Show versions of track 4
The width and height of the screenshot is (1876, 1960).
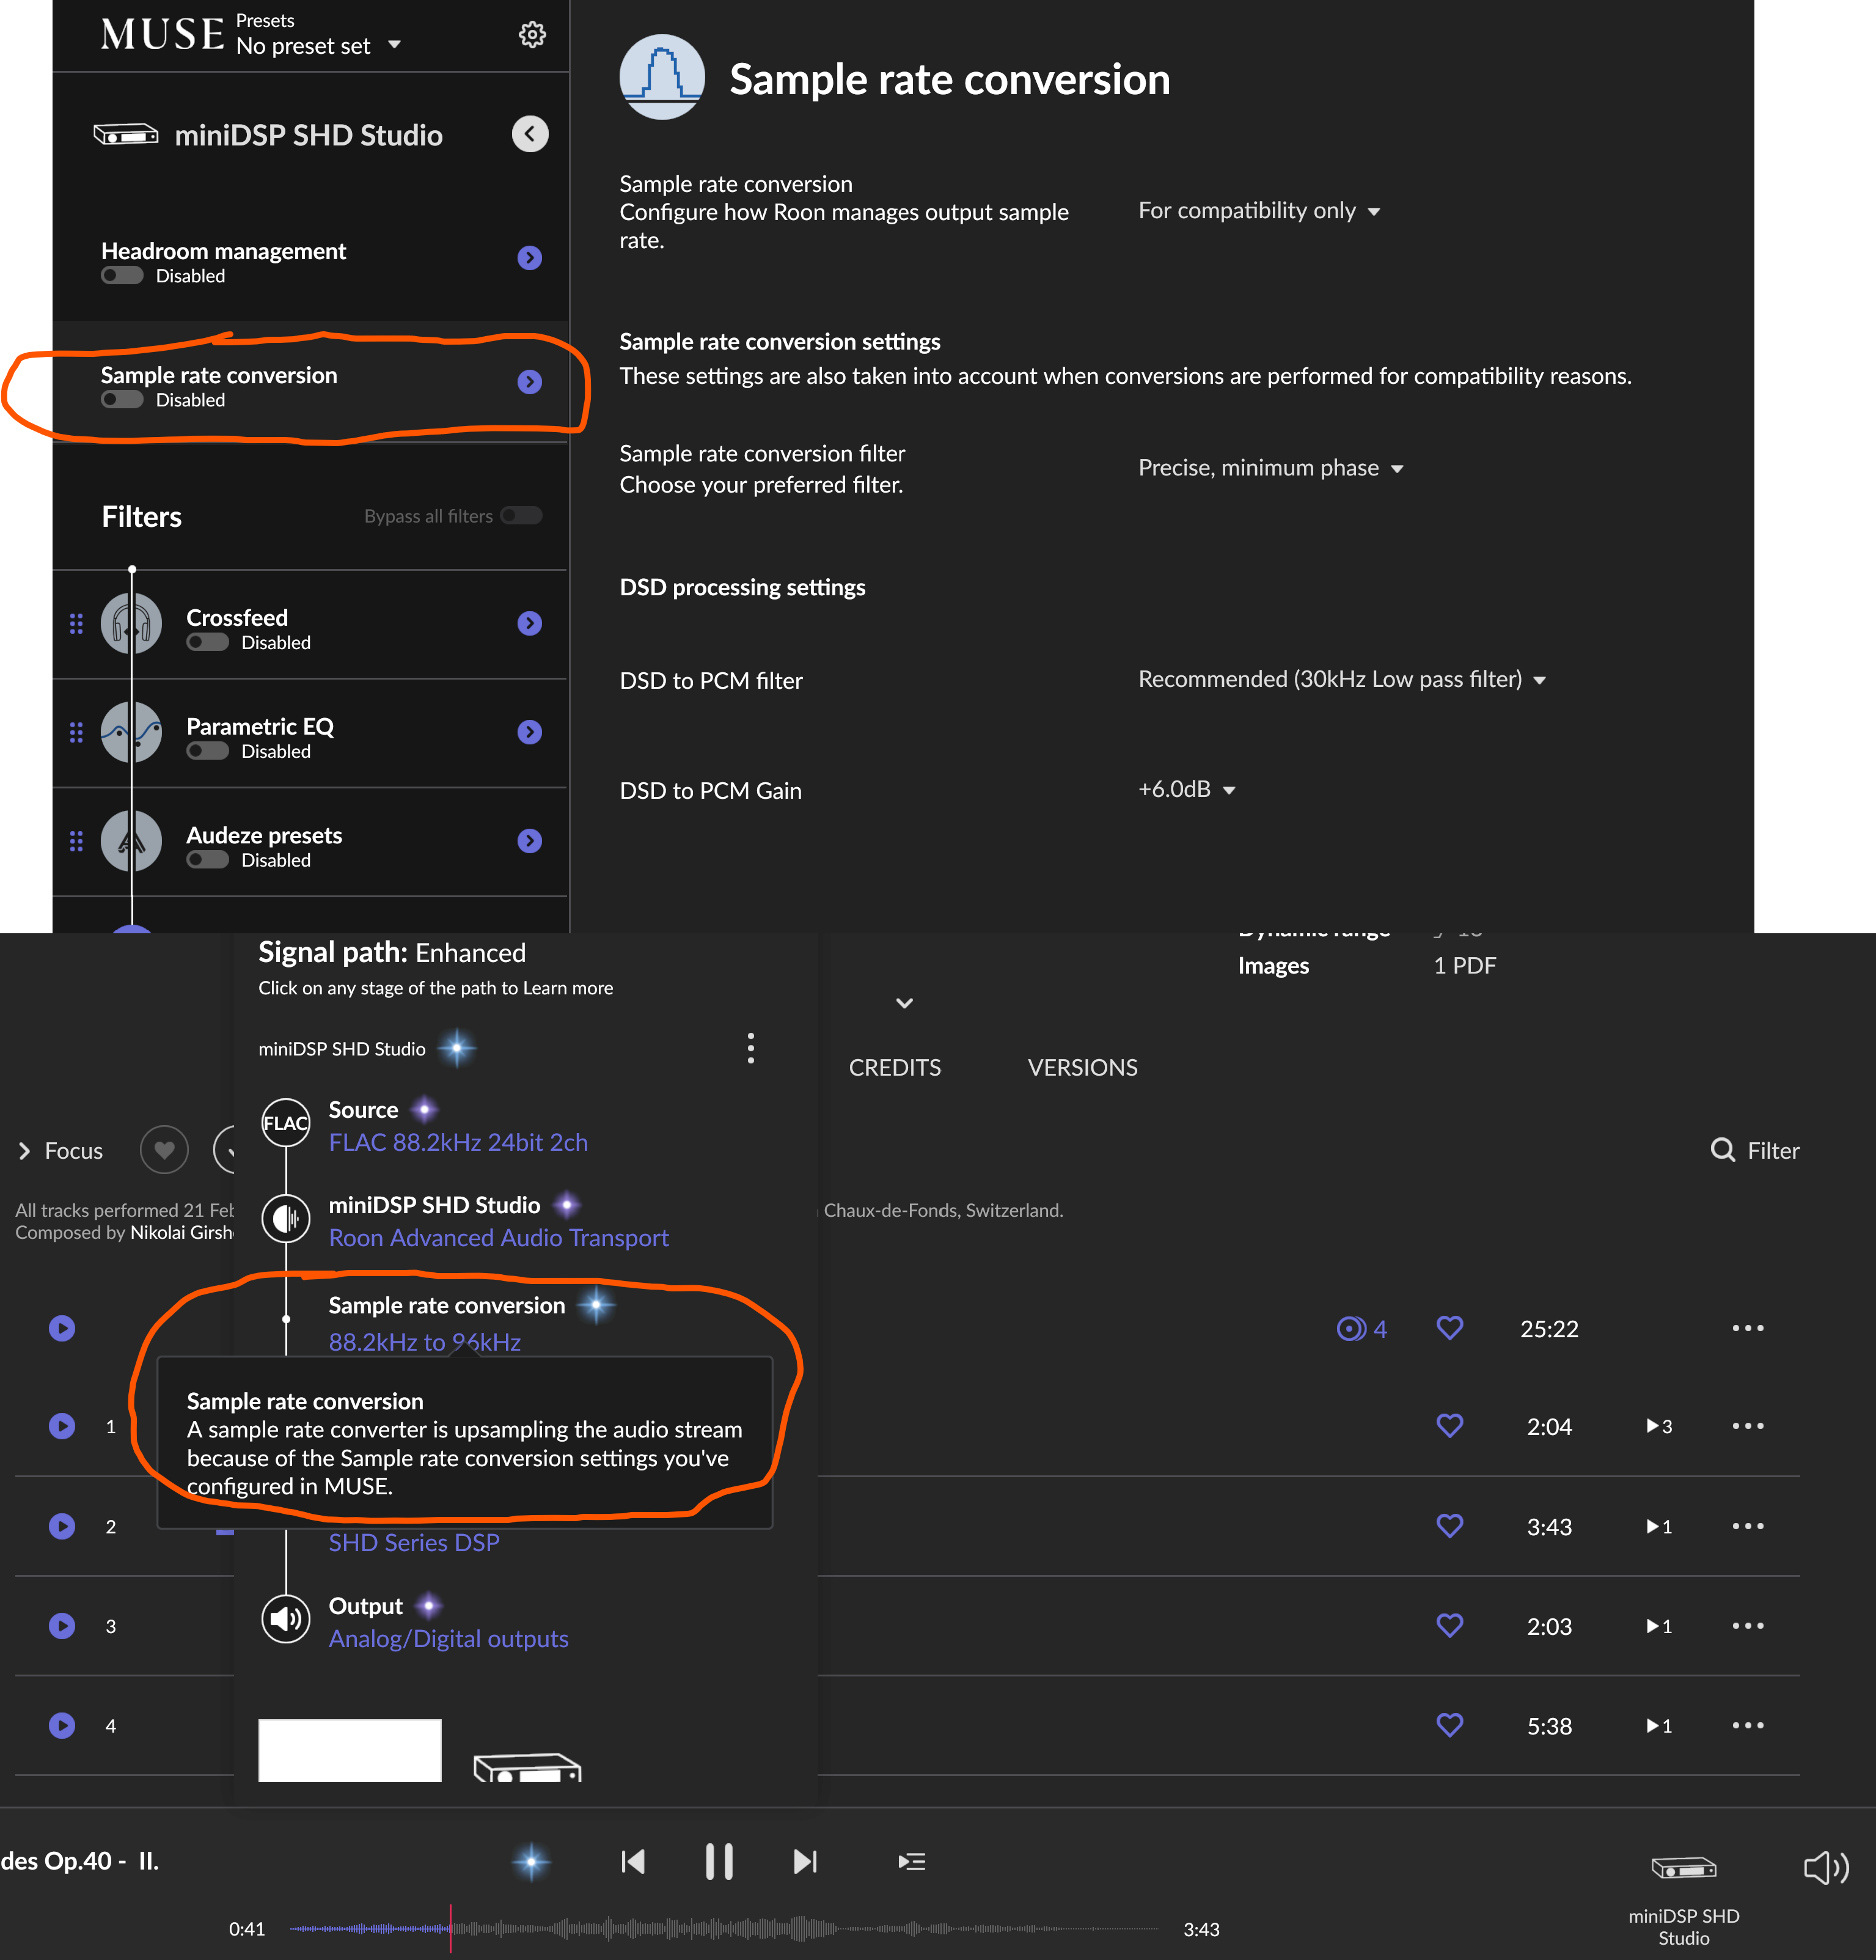coord(1659,1727)
